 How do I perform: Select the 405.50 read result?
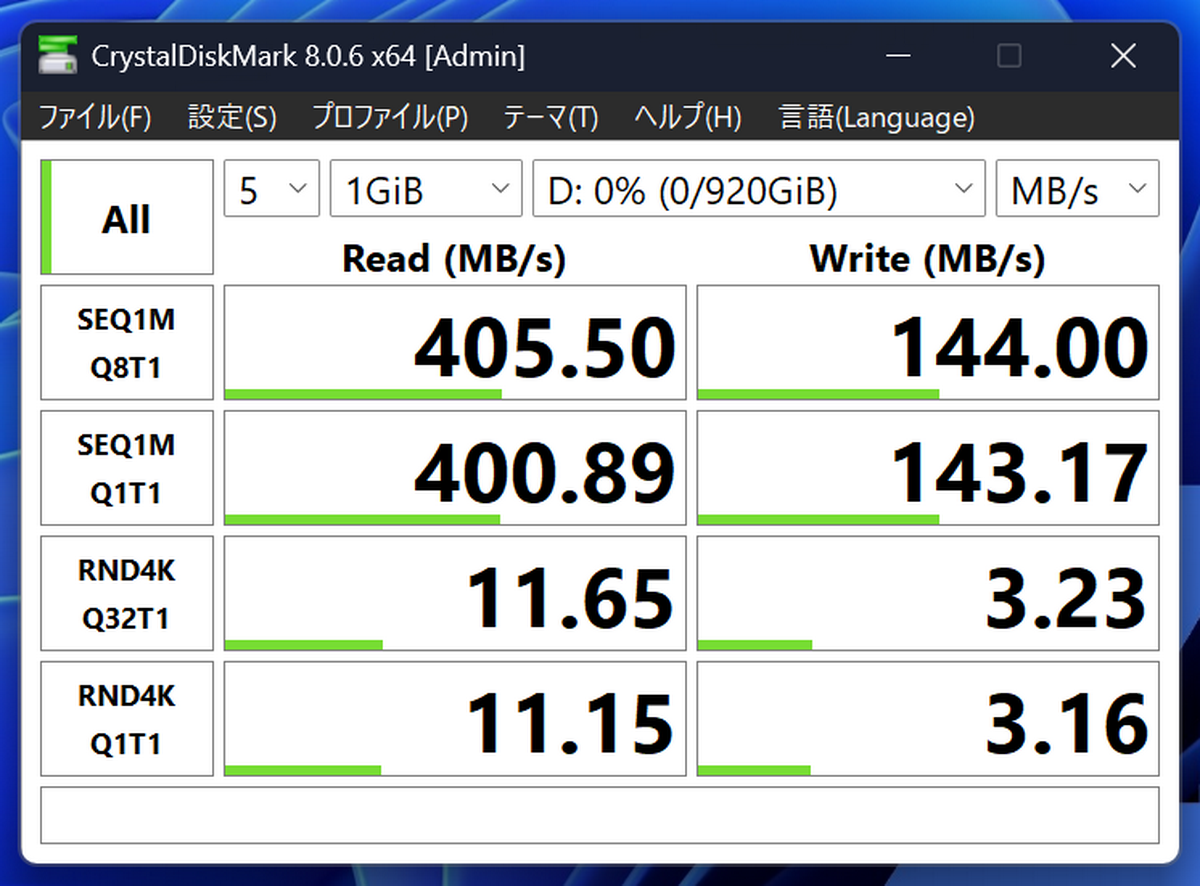point(455,343)
